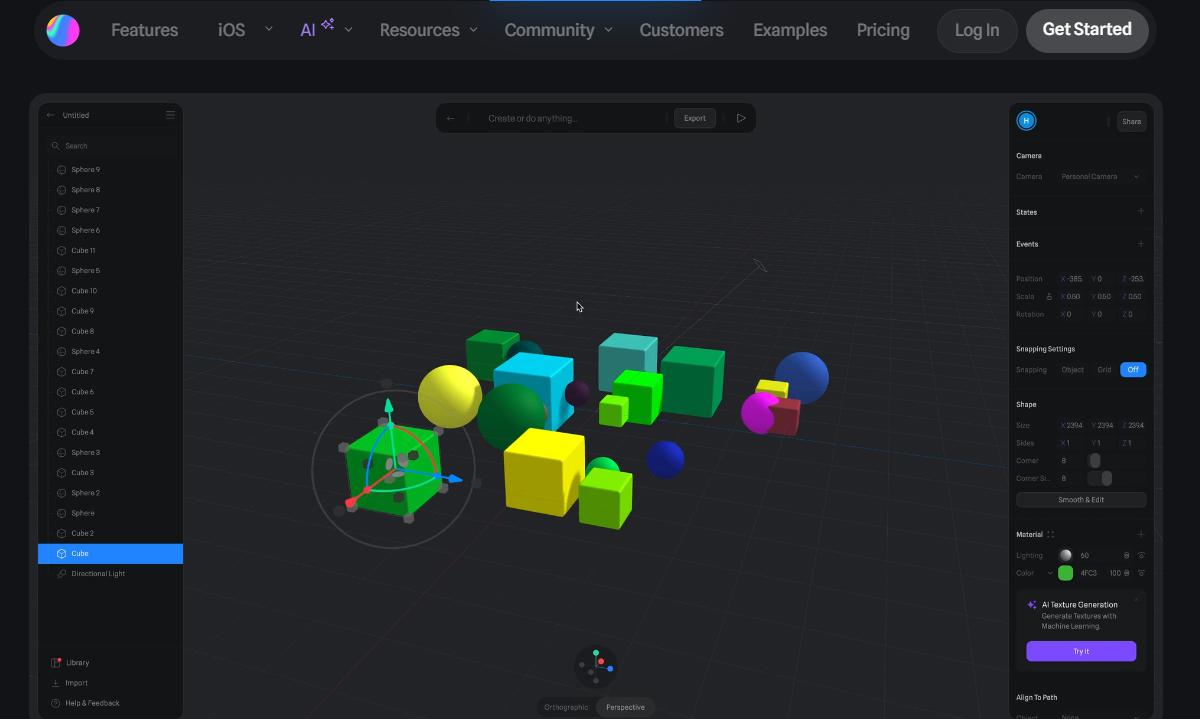Set snapping to Off
This screenshot has width=1200, height=719.
click(x=1133, y=370)
